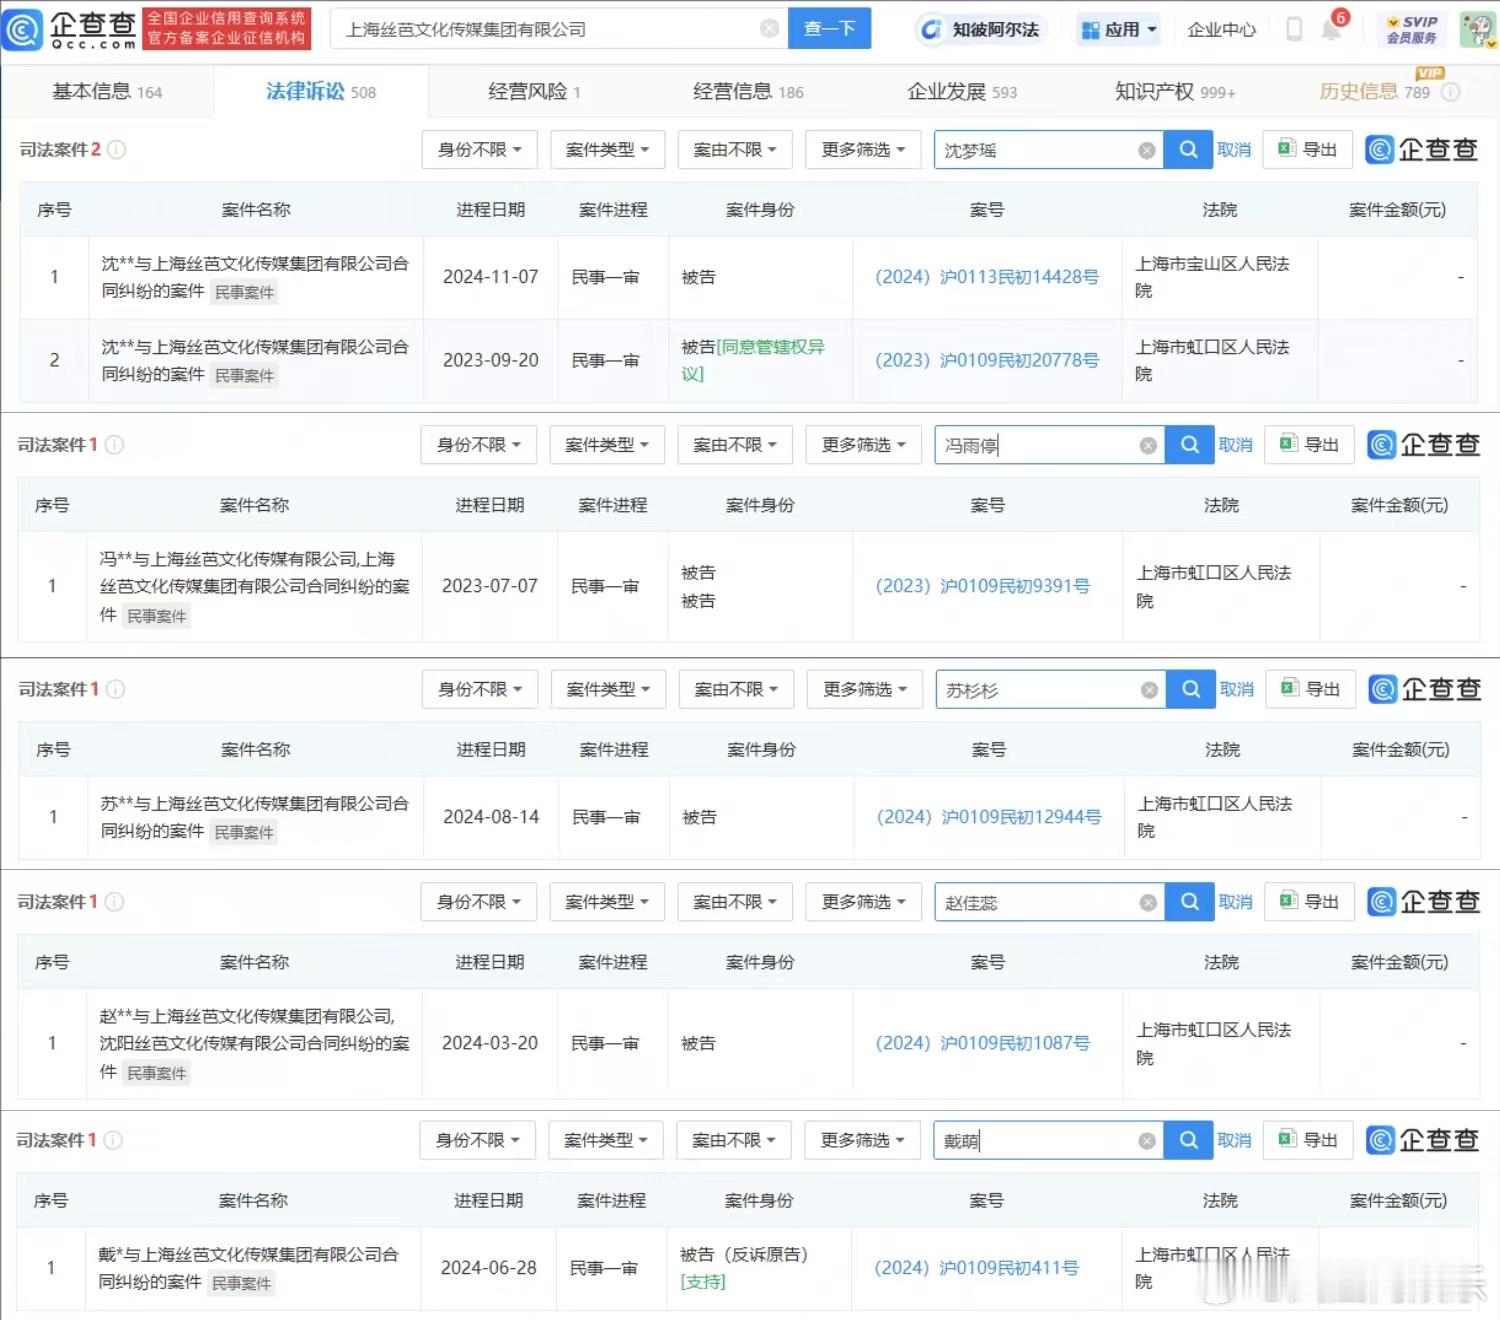This screenshot has height=1320, width=1500.
Task: Clear the 苏杉杉 filter keyword
Action: pyautogui.click(x=1150, y=690)
